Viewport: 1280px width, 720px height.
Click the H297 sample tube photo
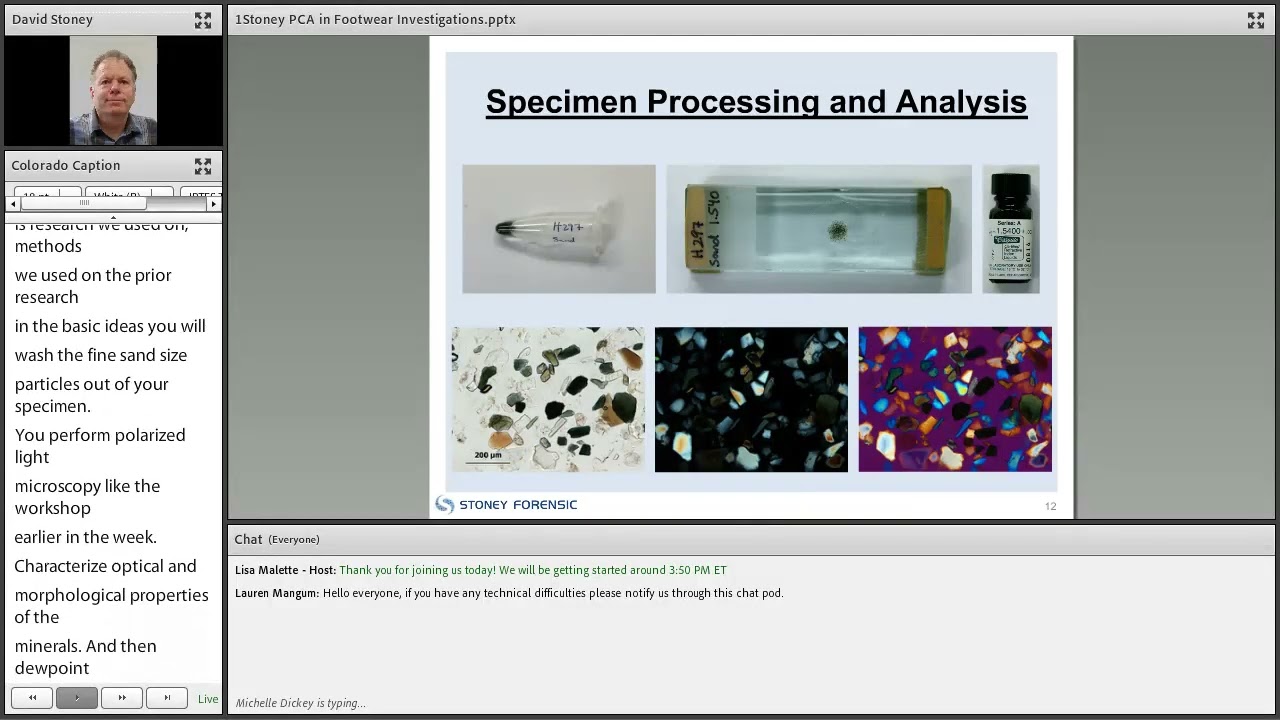click(x=559, y=229)
